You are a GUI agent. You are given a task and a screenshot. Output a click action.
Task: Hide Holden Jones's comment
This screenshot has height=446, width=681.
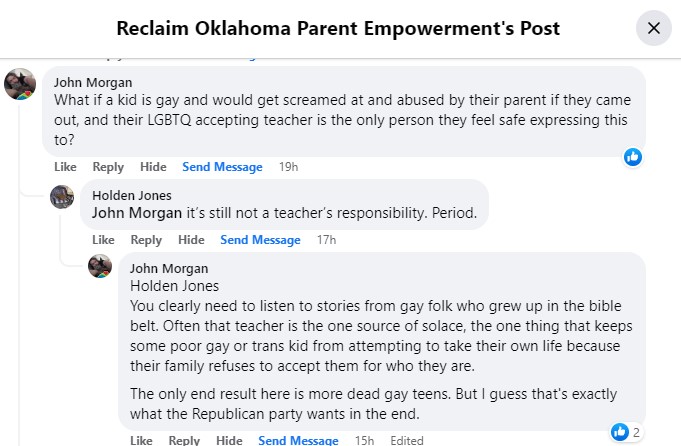(191, 240)
